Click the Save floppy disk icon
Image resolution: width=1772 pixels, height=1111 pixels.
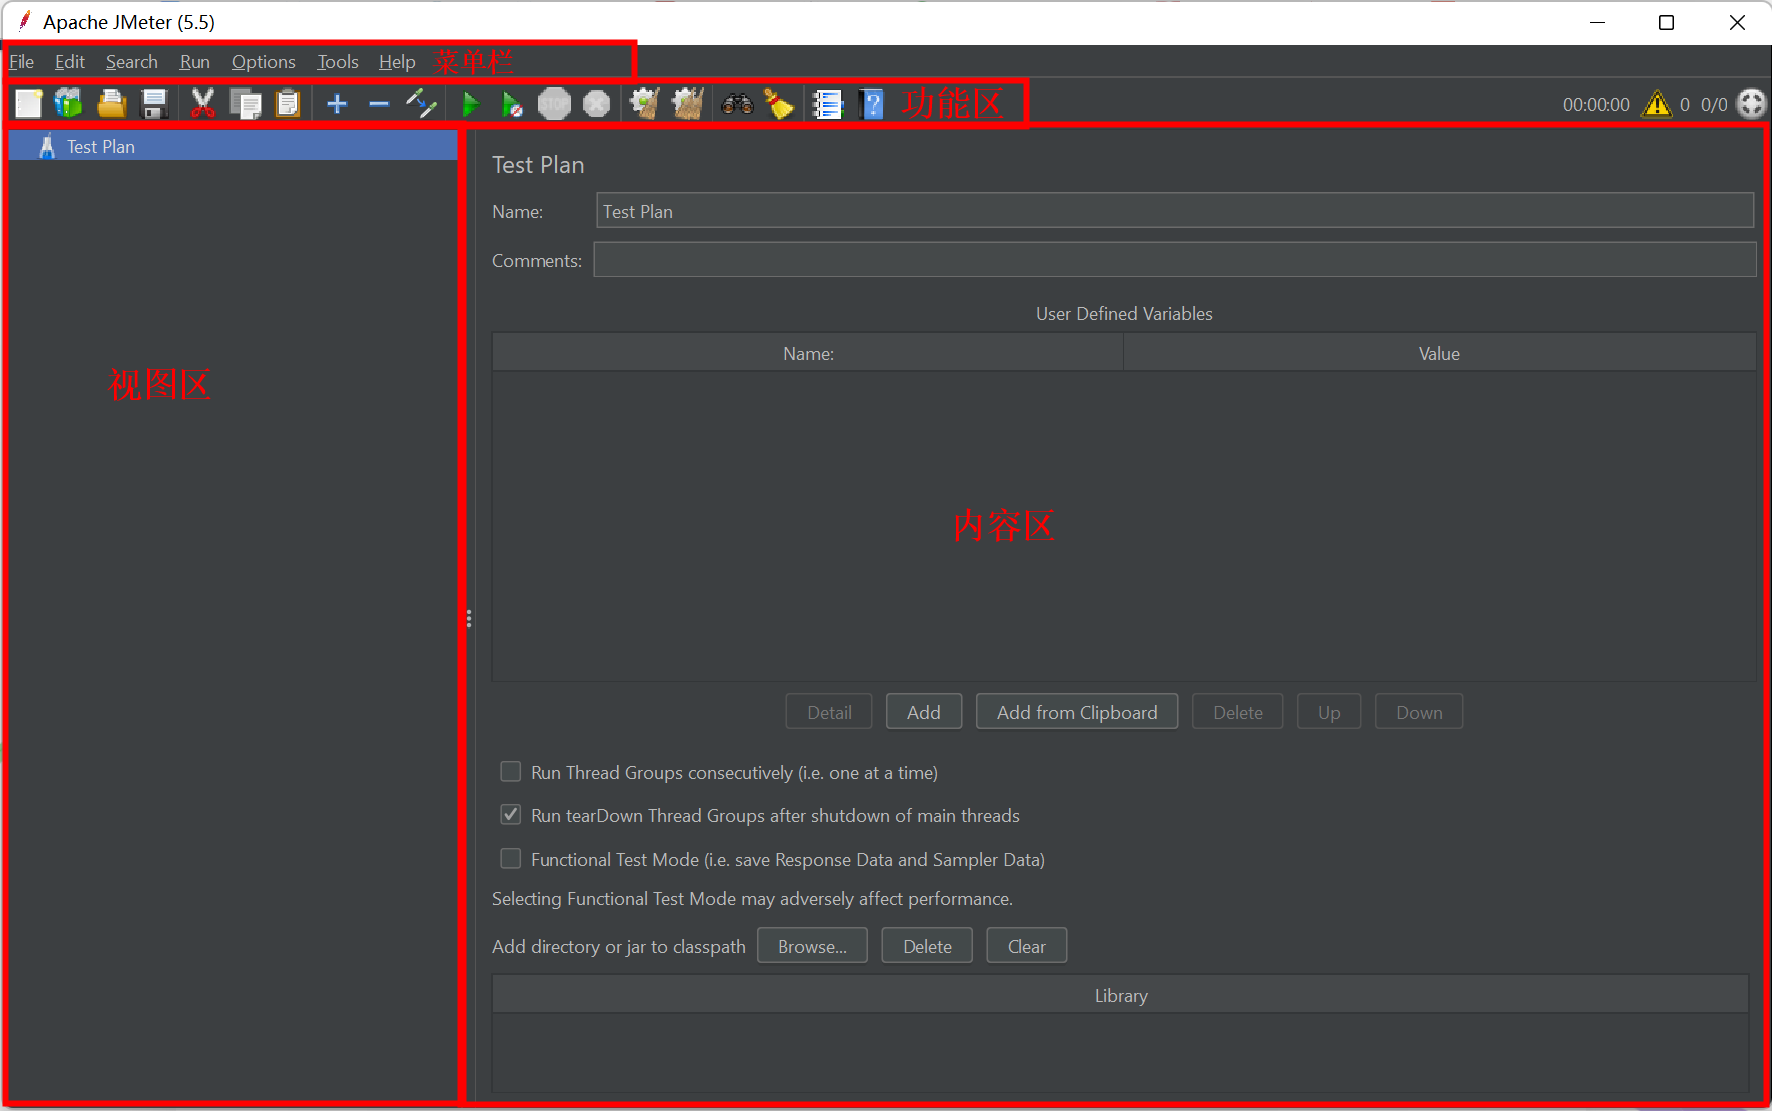coord(154,103)
